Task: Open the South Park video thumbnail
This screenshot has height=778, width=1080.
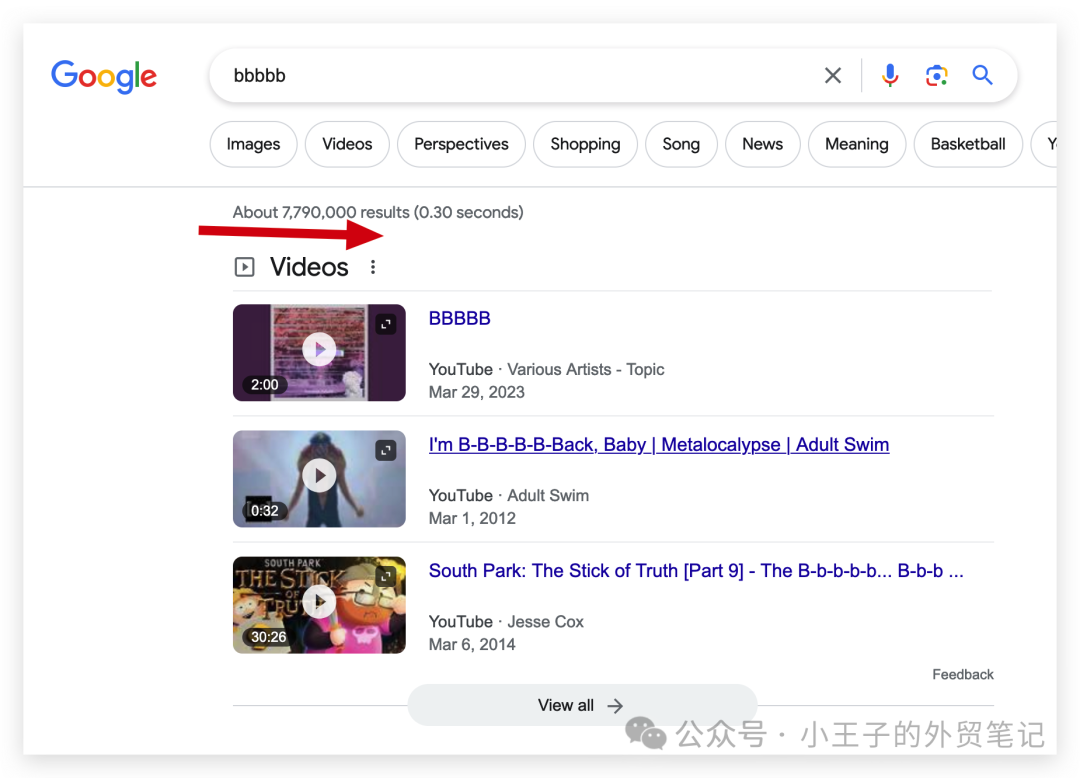Action: tap(319, 605)
